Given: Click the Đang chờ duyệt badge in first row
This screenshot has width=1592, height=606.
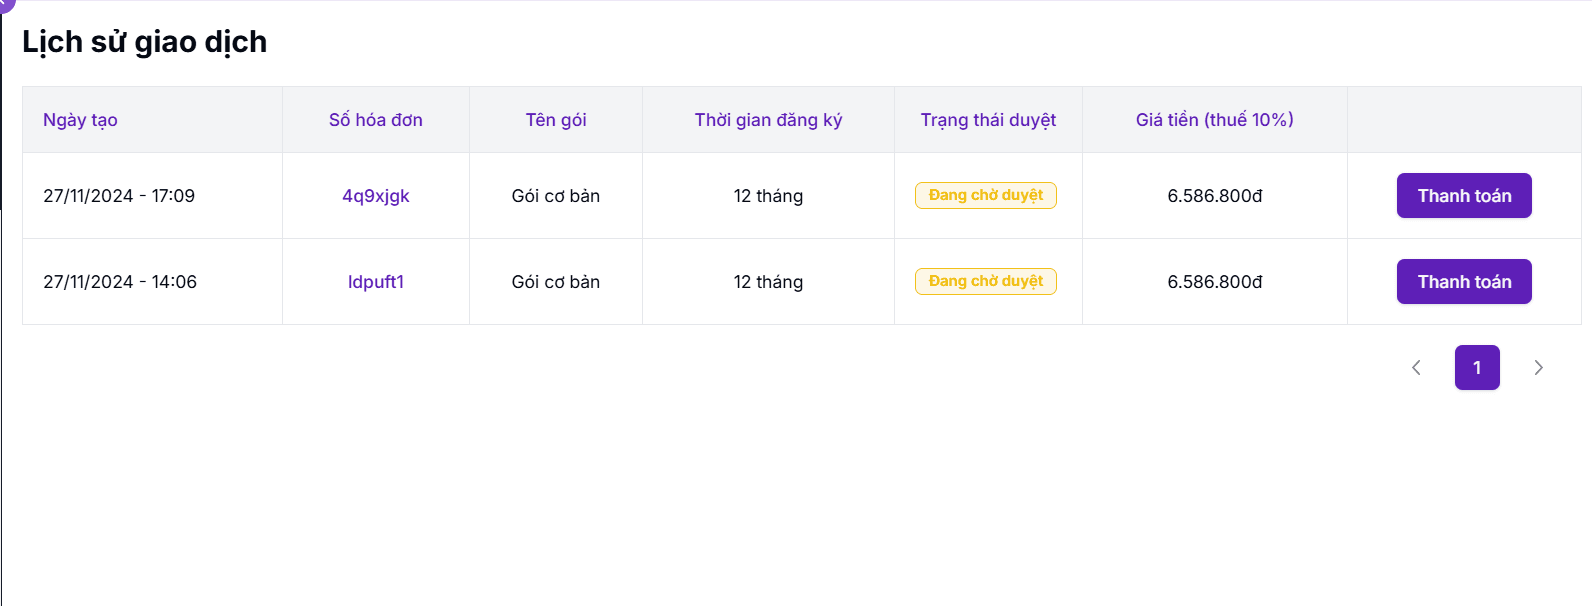Looking at the screenshot, I should coord(986,196).
